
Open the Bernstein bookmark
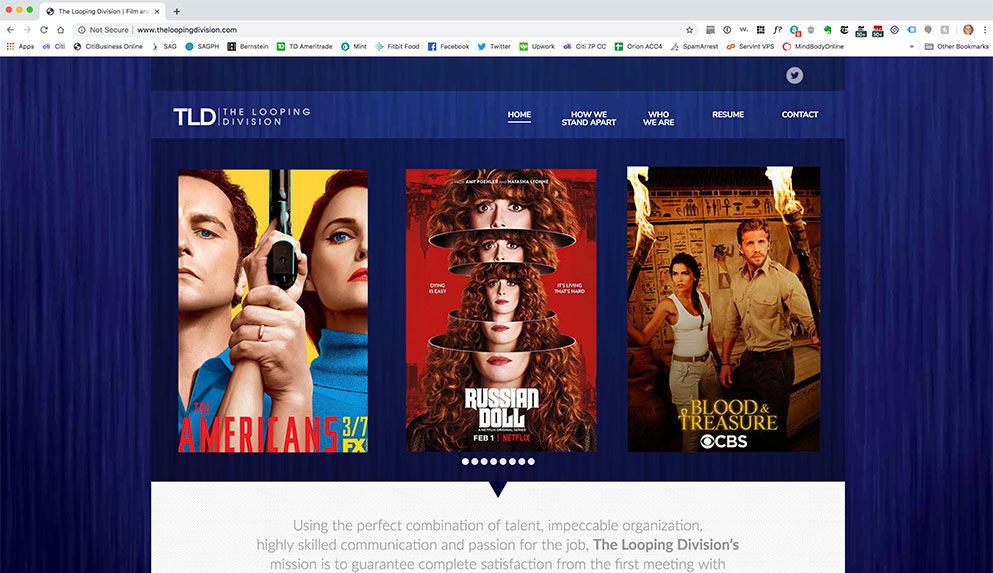(248, 46)
